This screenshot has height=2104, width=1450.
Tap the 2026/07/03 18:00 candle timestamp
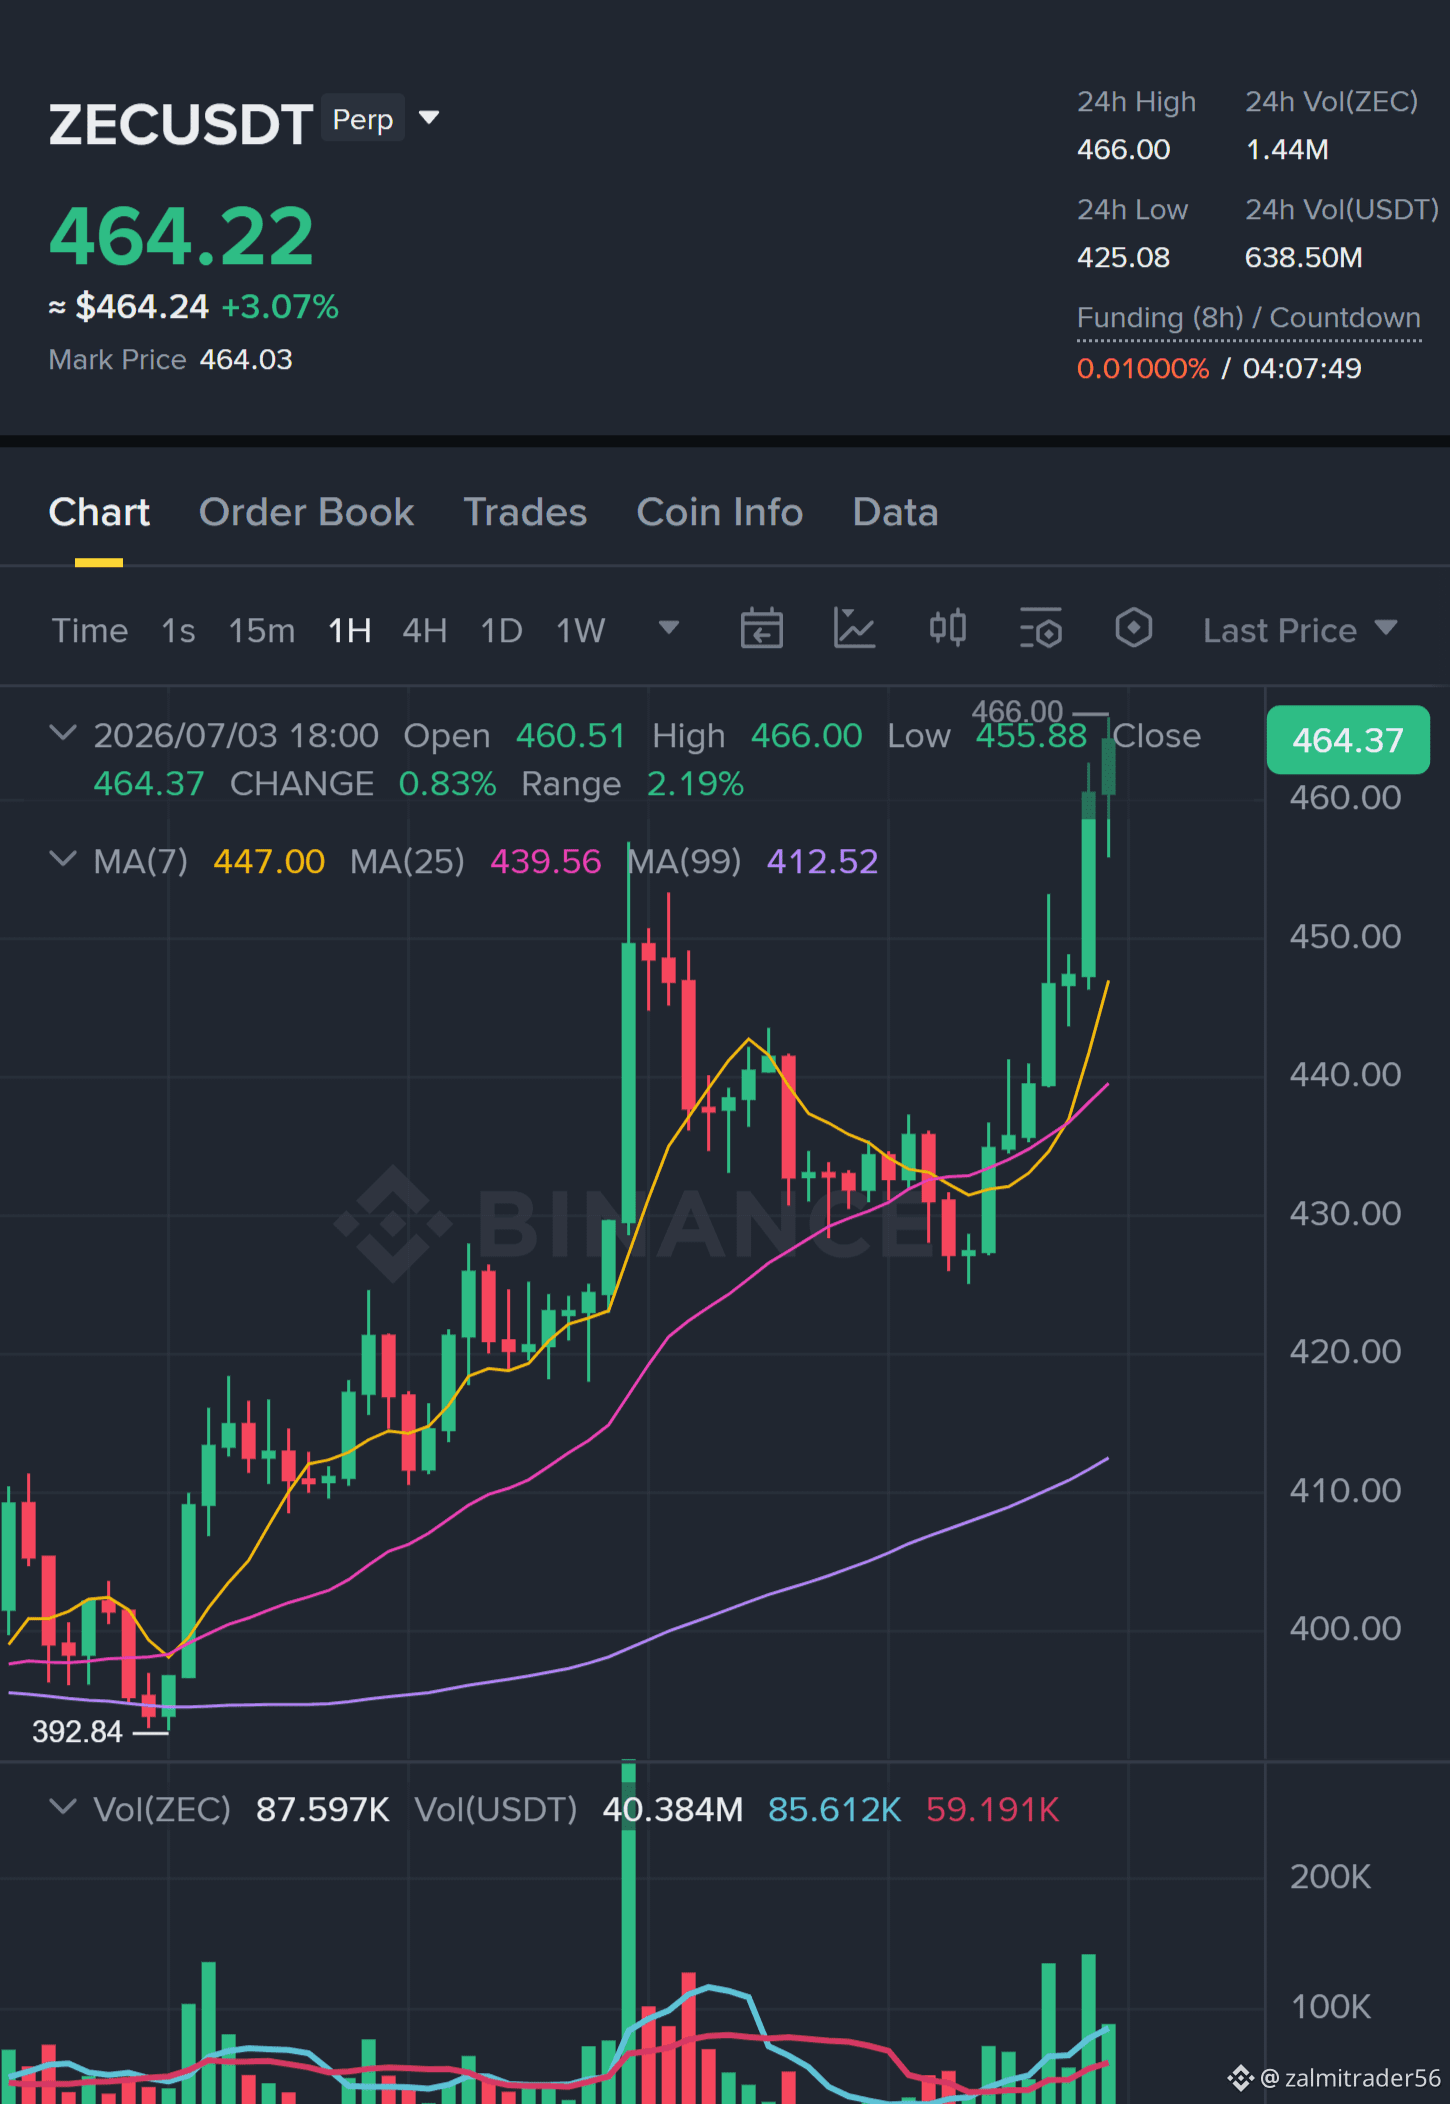coord(236,735)
